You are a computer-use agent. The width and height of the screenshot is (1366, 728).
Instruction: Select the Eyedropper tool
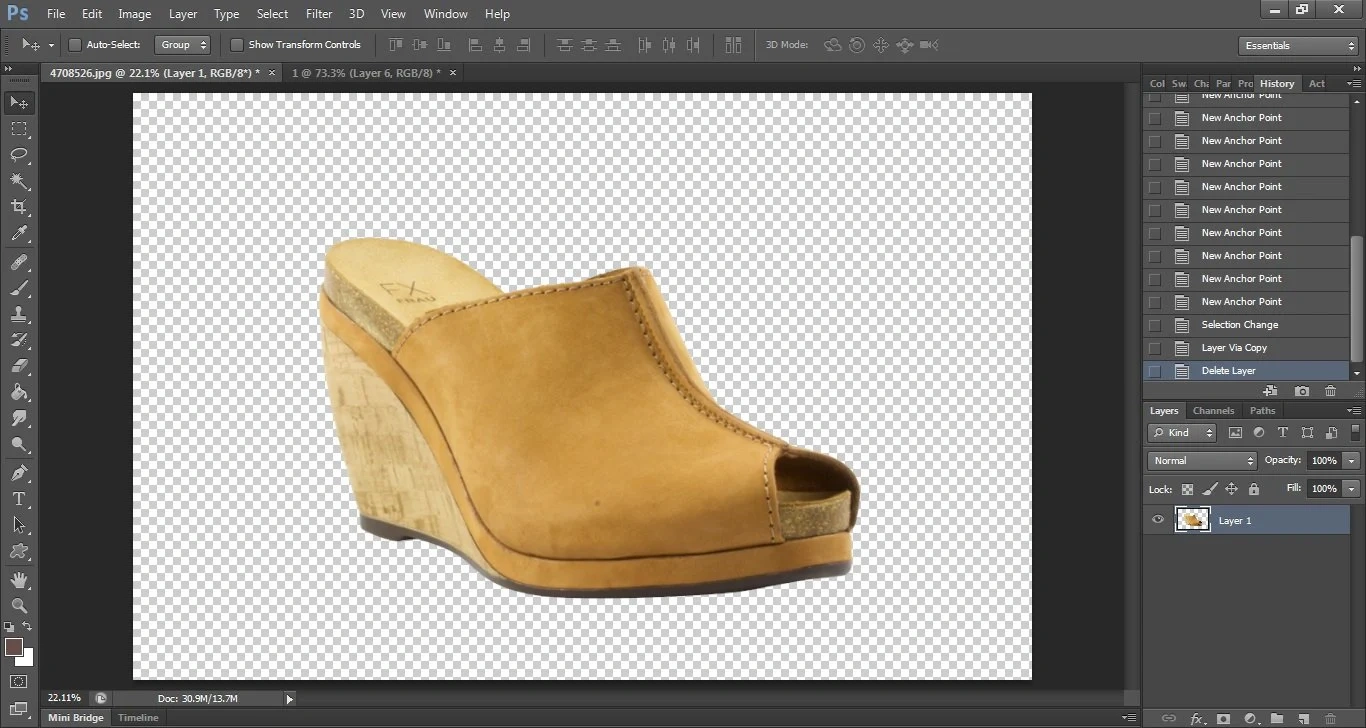click(20, 233)
